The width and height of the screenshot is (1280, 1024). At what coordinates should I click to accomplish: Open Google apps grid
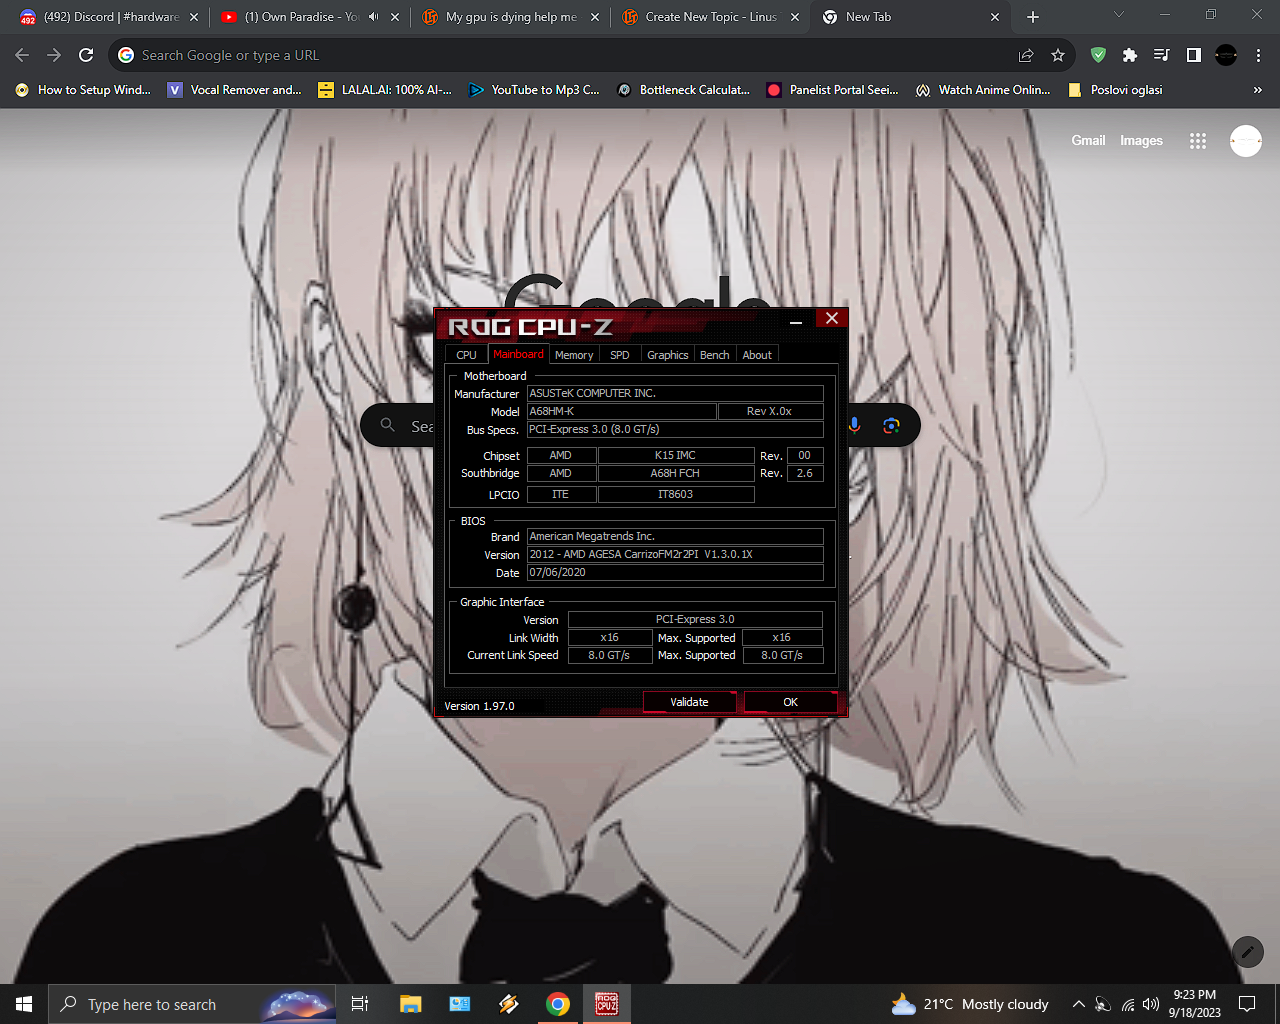(1198, 141)
